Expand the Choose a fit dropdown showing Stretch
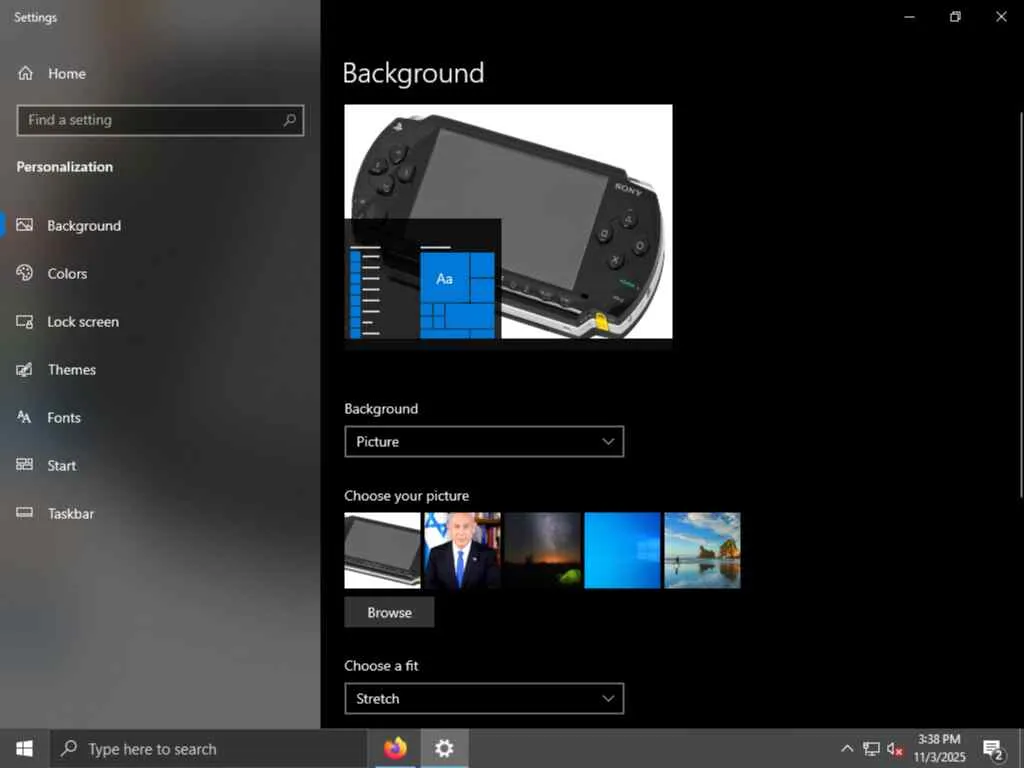The width and height of the screenshot is (1024, 768). 484,699
